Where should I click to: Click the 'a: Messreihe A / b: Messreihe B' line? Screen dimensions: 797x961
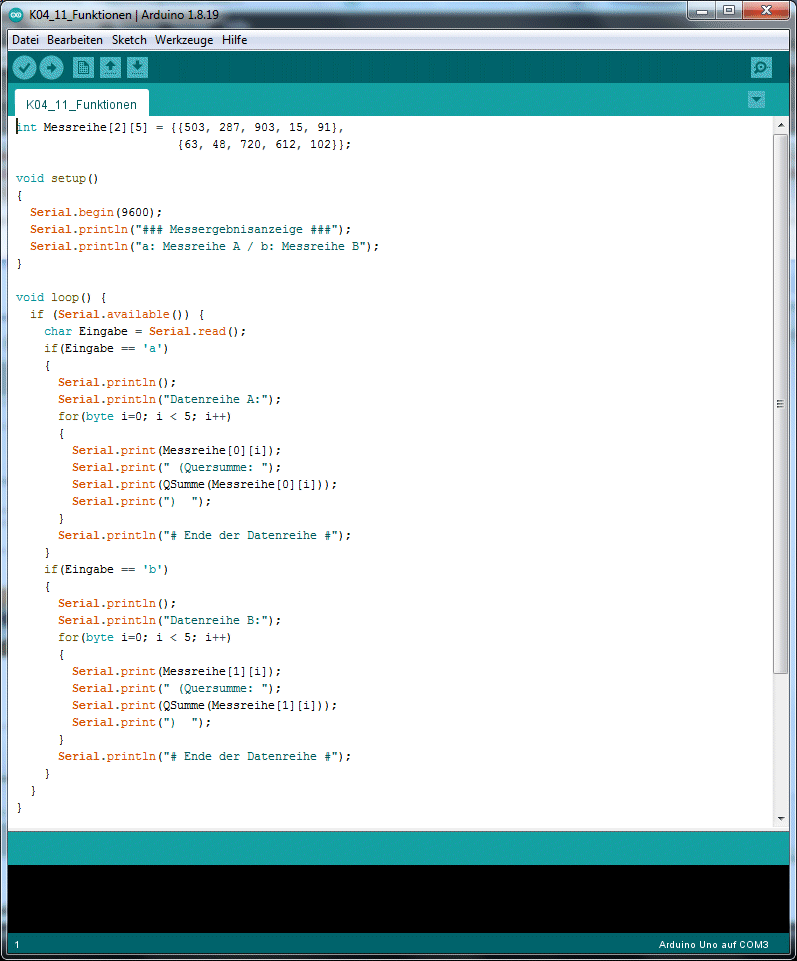point(205,246)
